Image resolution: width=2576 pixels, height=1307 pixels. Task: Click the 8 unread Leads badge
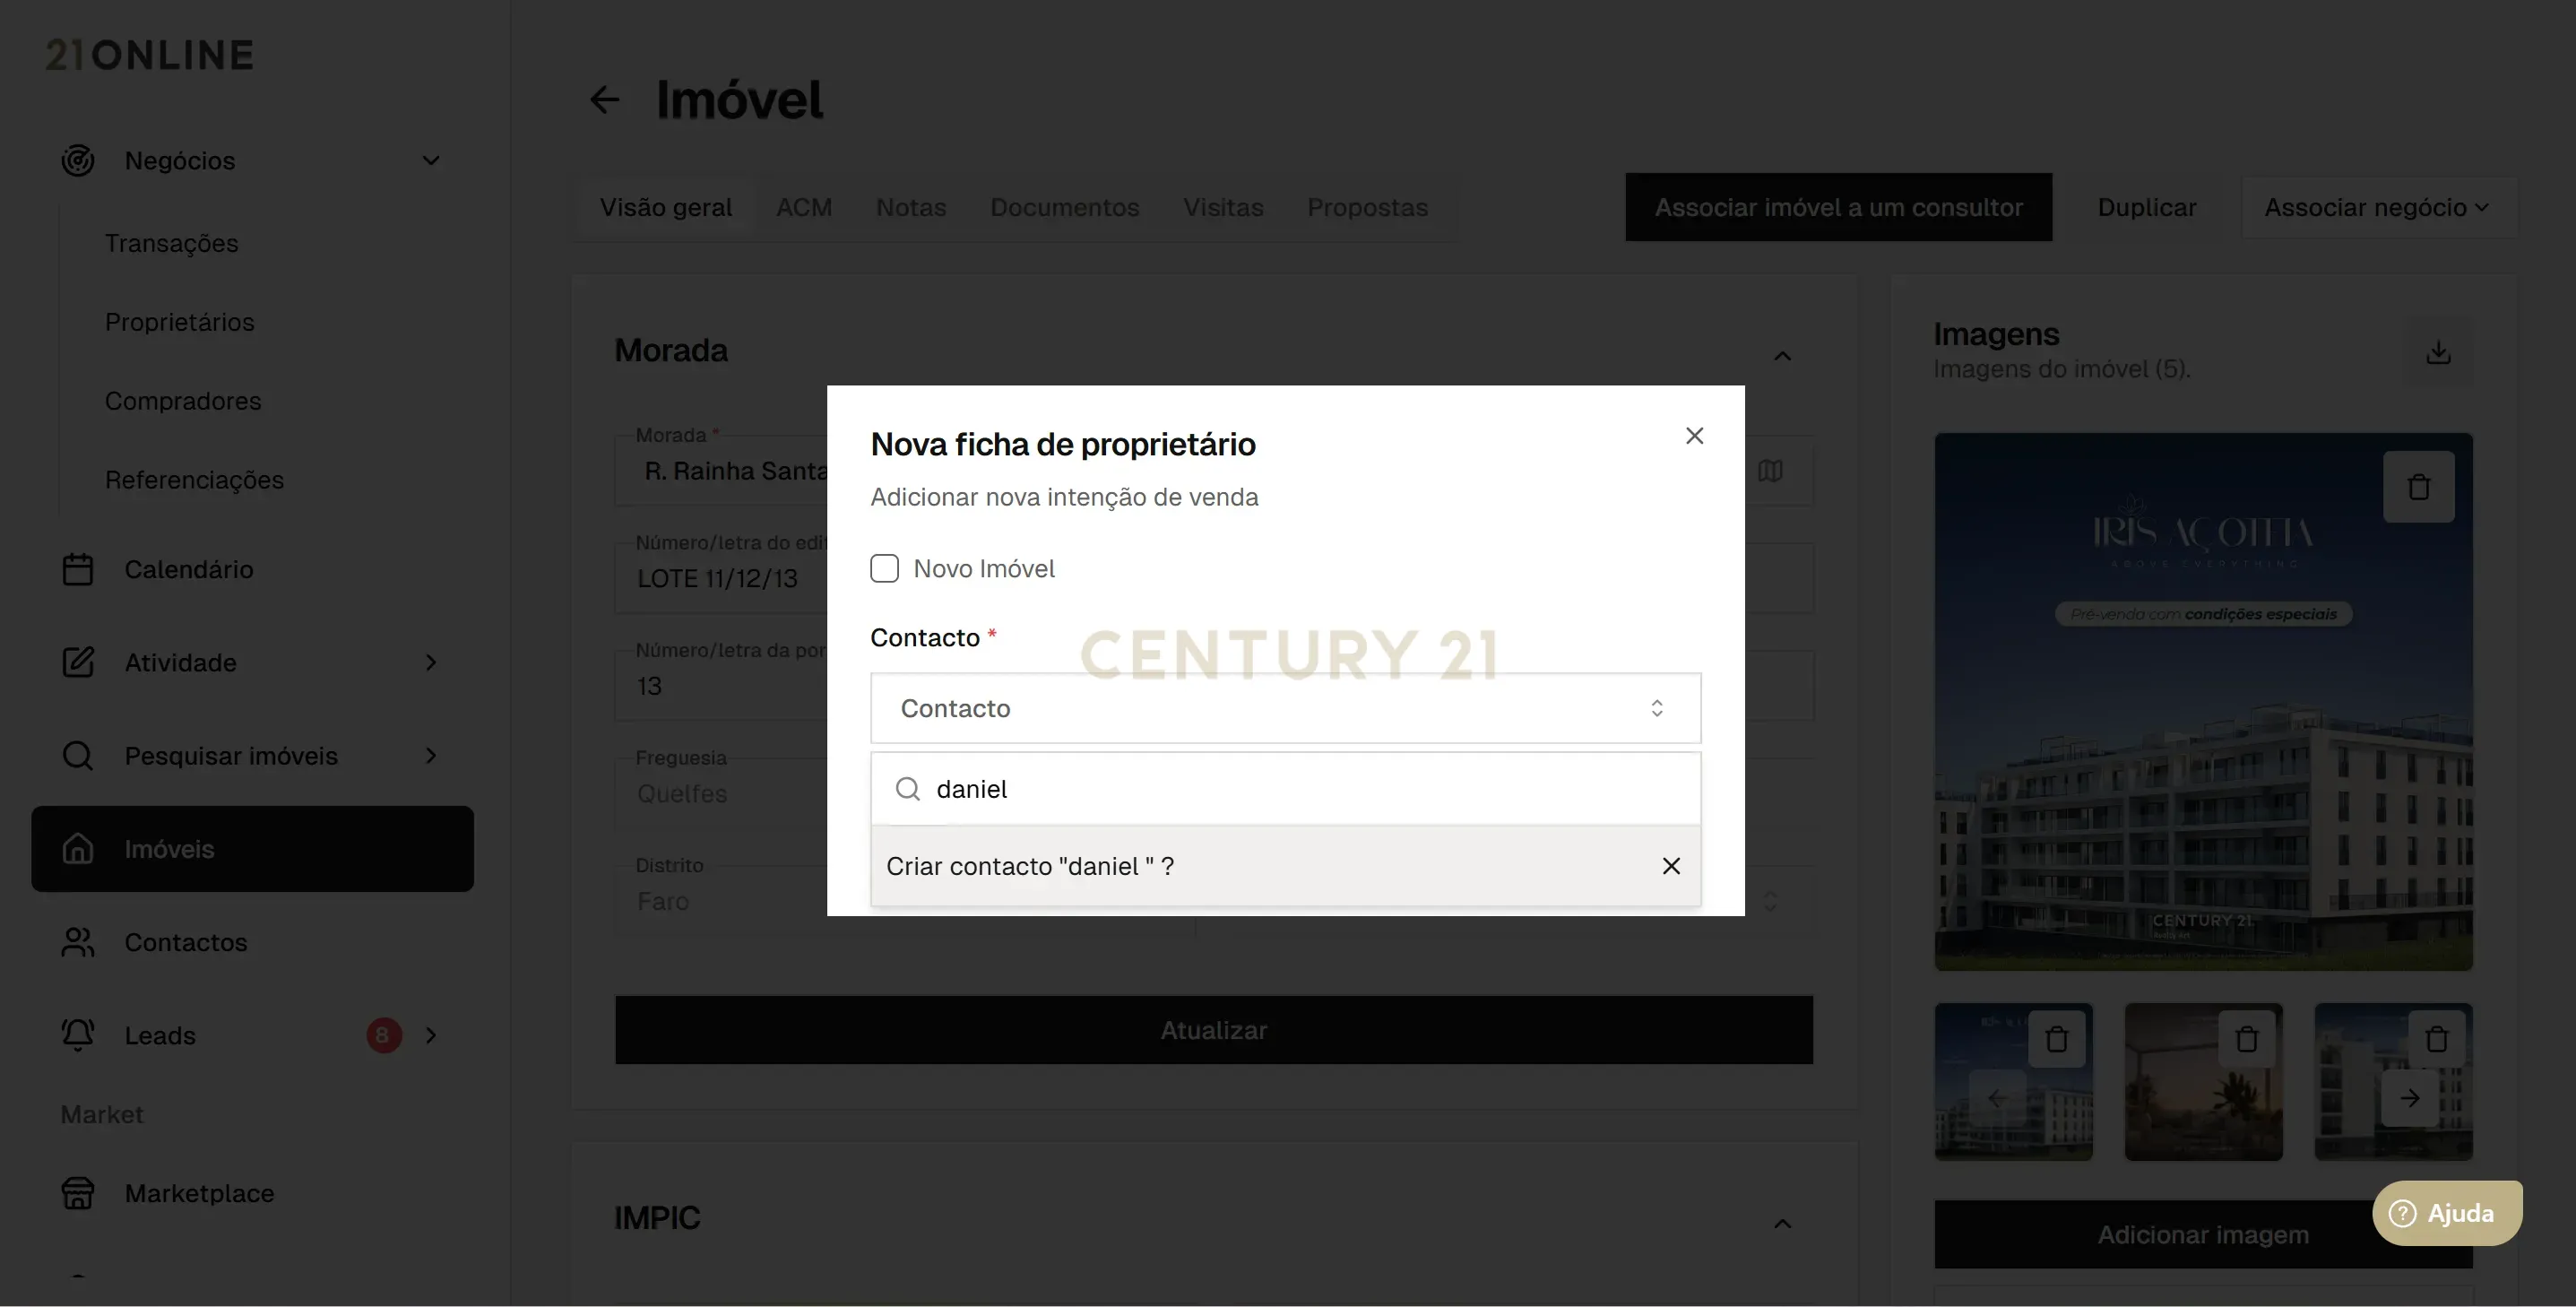click(383, 1035)
